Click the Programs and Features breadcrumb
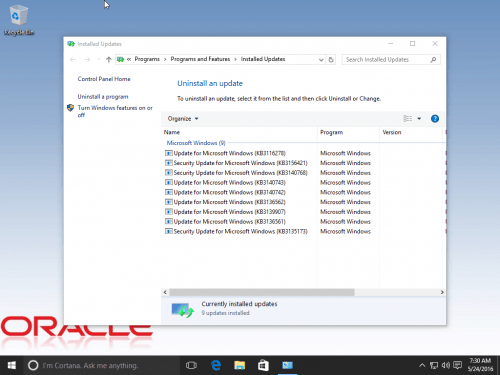Viewport: 500px width, 375px height. pos(200,59)
